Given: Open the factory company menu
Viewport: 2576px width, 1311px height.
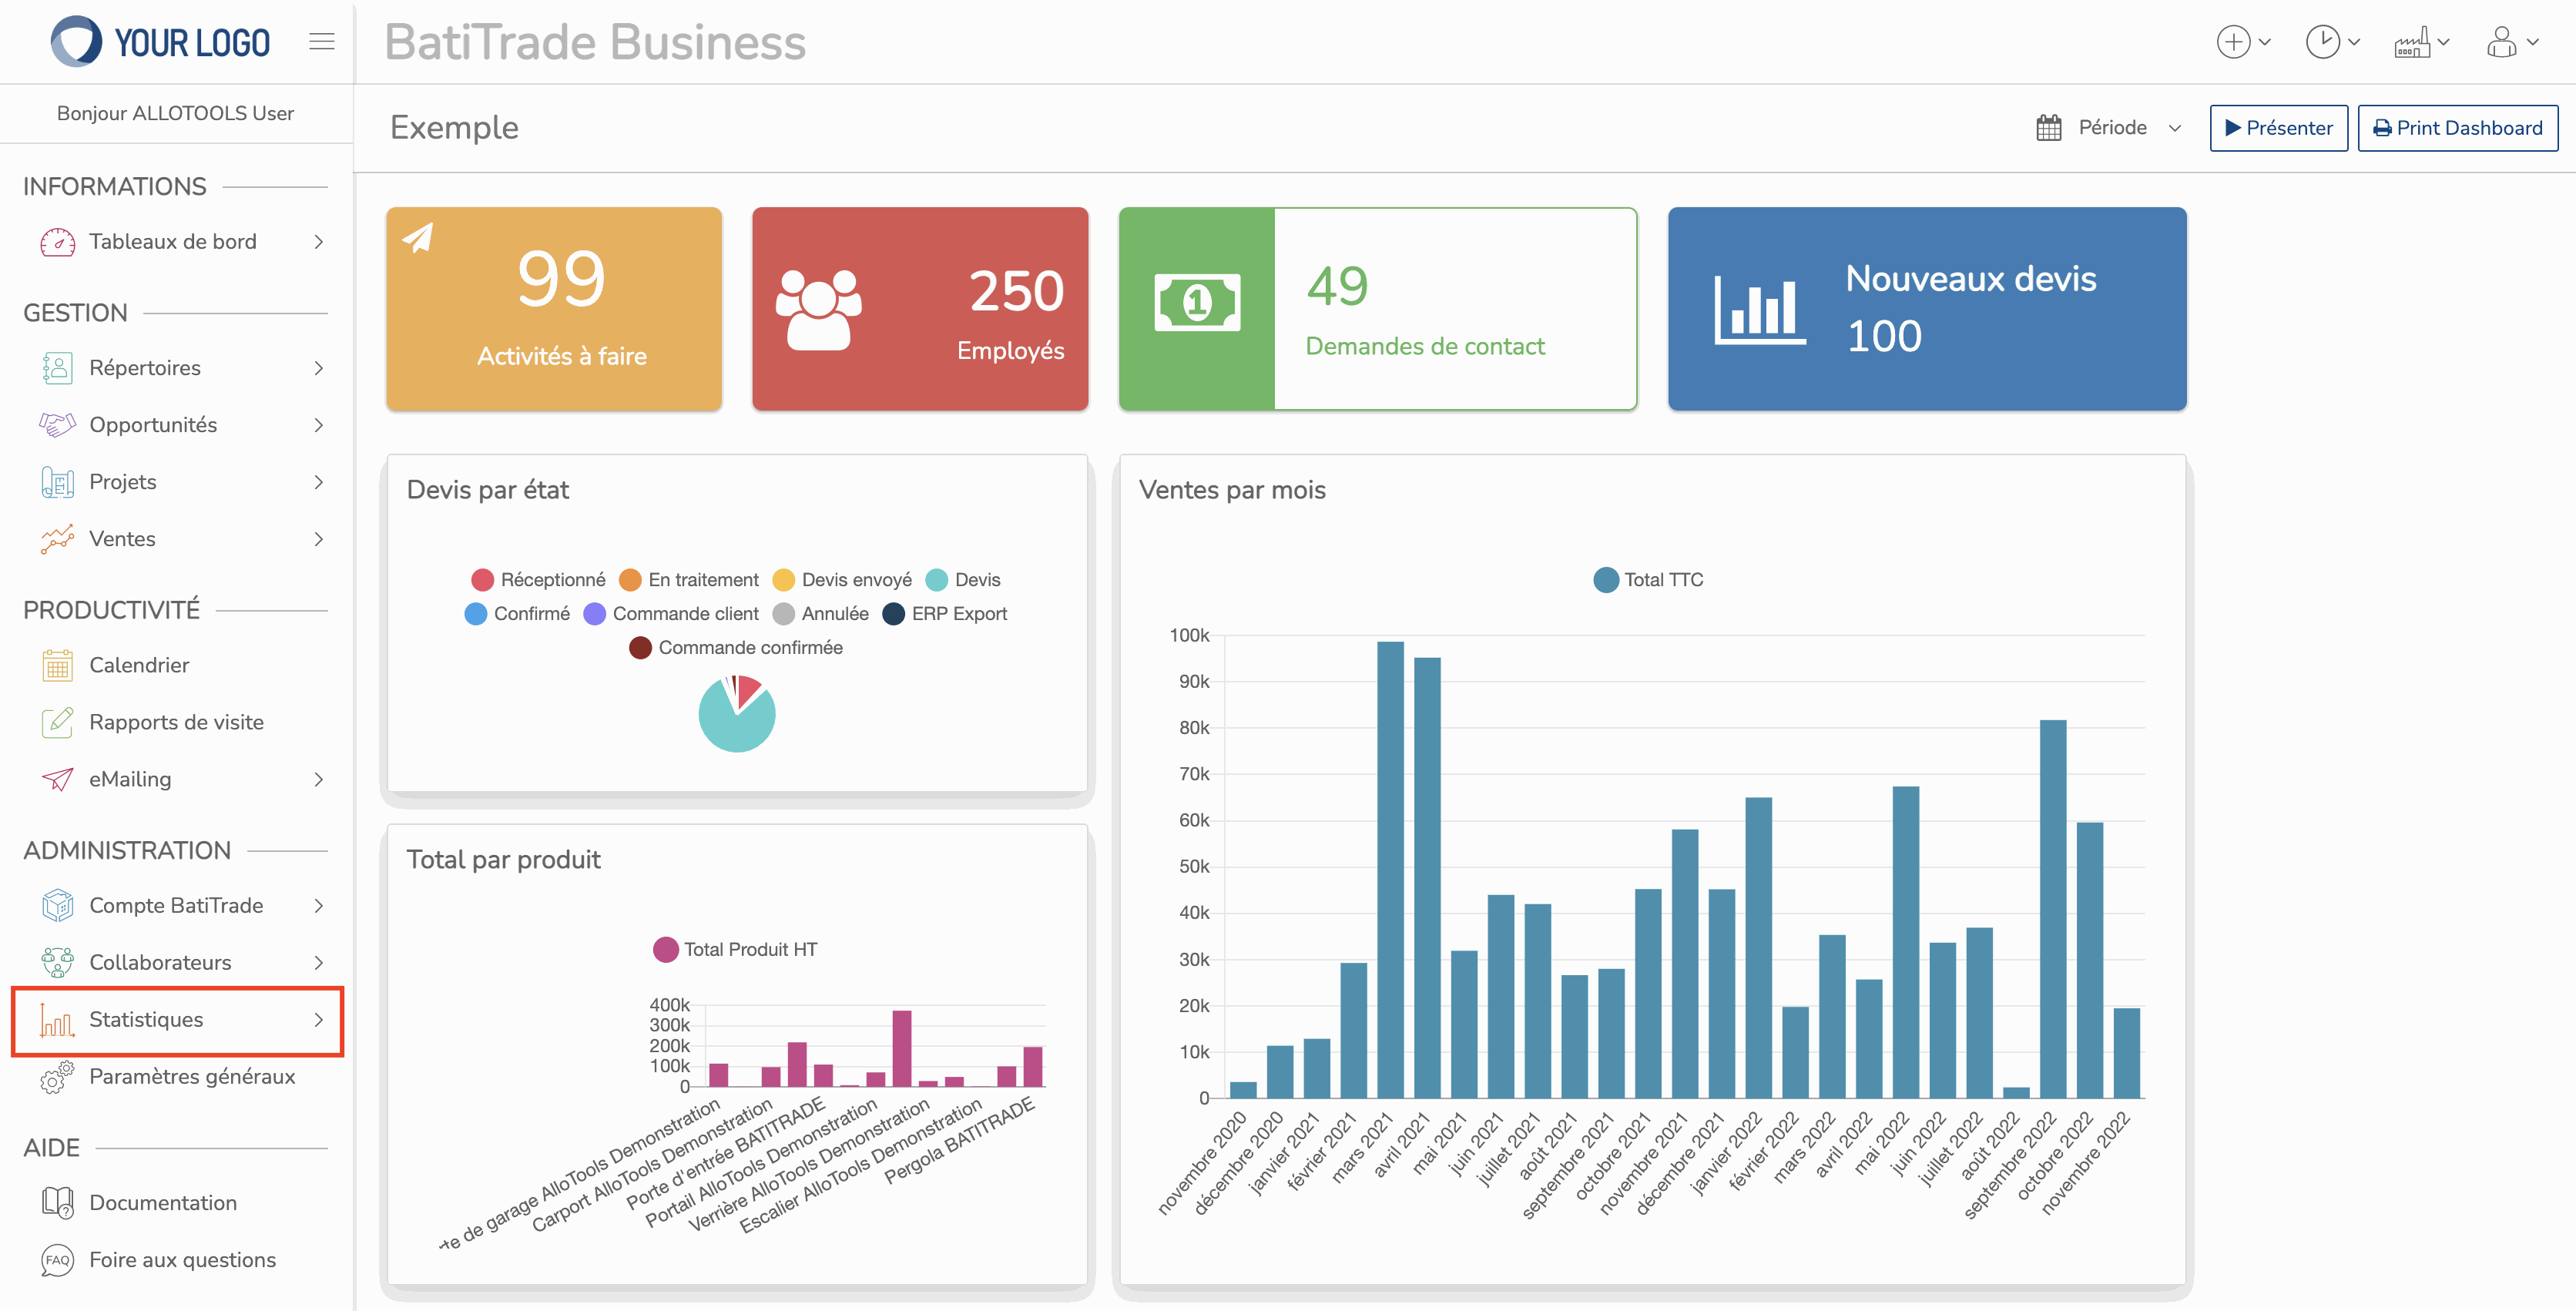Looking at the screenshot, I should [x=2421, y=42].
